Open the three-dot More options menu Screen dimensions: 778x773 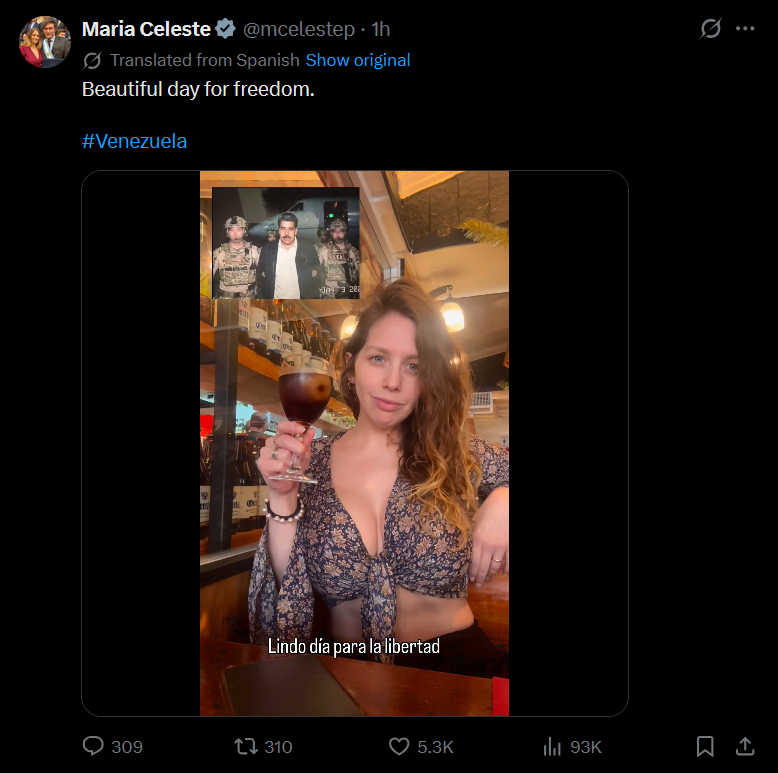pyautogui.click(x=745, y=29)
